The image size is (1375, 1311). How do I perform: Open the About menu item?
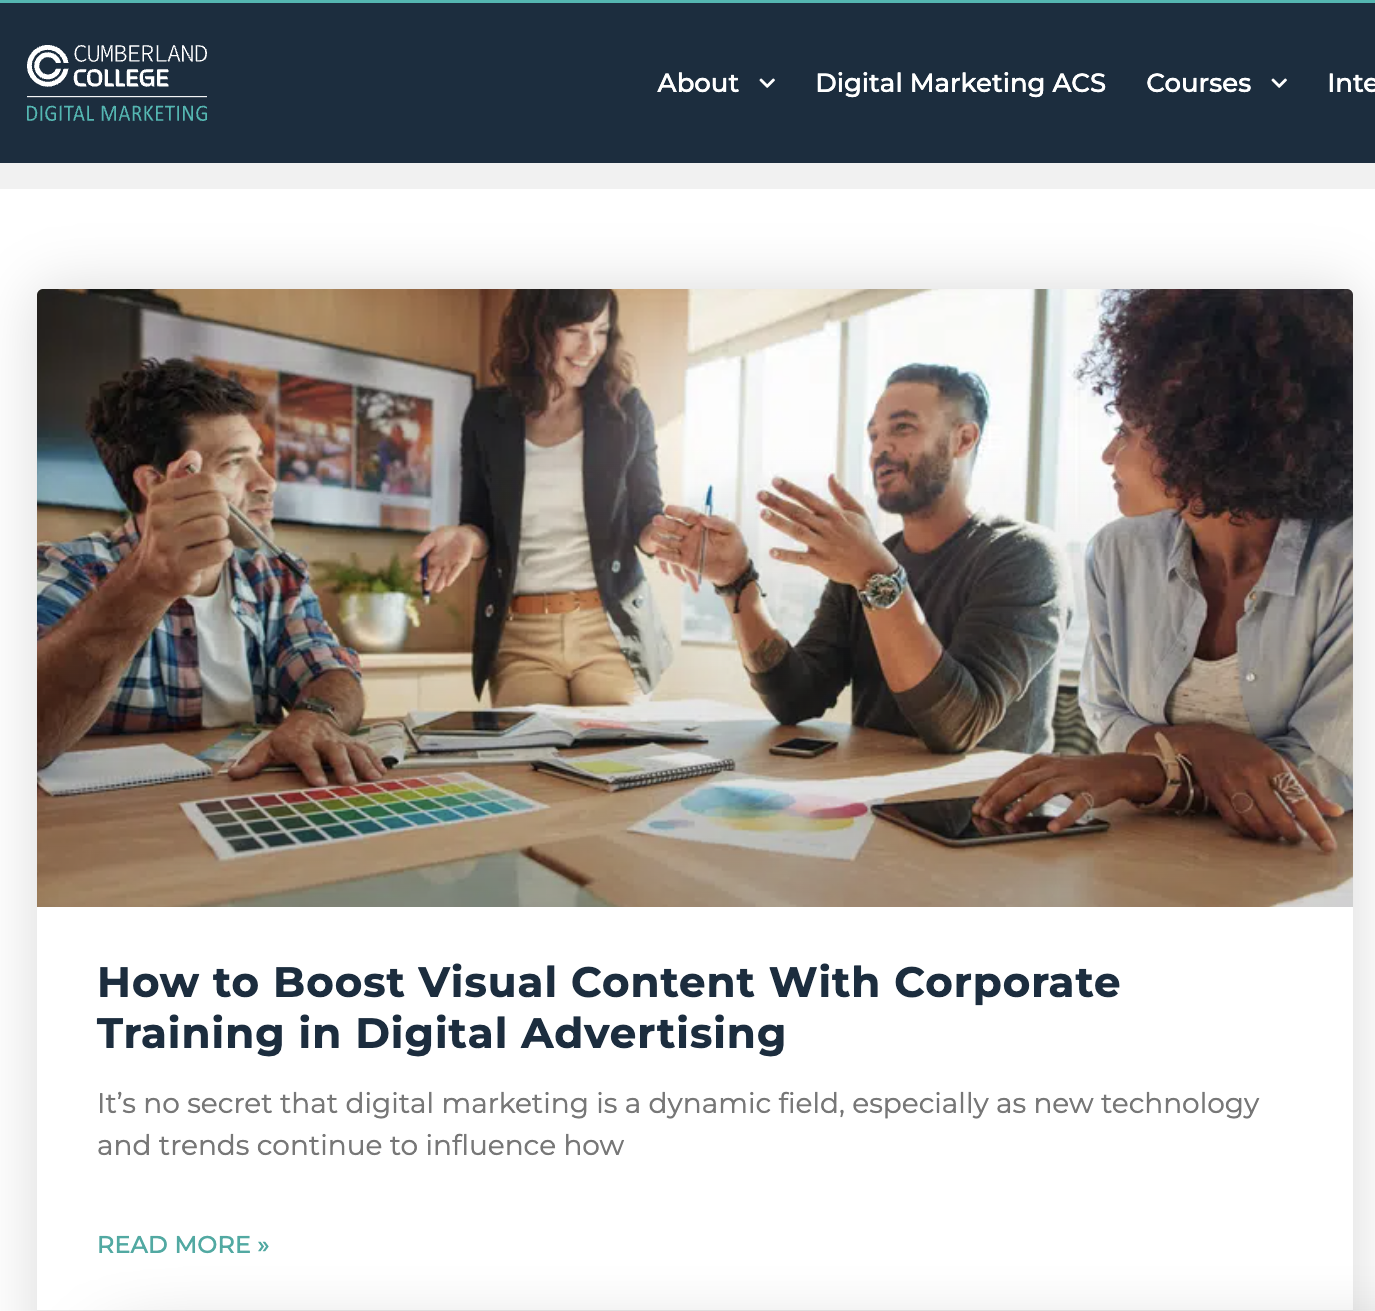pos(697,83)
